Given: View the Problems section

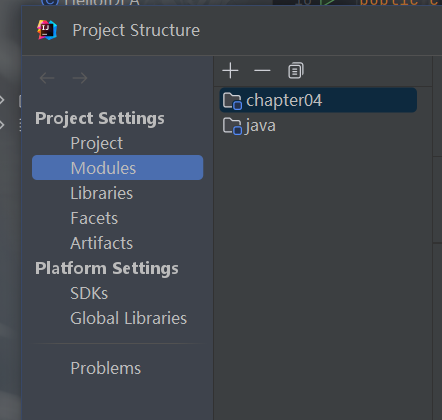Looking at the screenshot, I should [106, 368].
